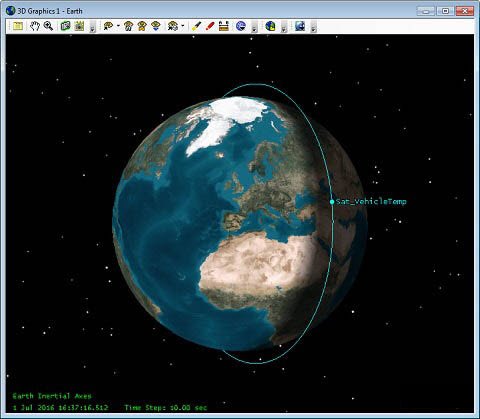Viewport: 480px width, 419px height.
Task: Toggle the measure ruler tool
Action: (224, 26)
